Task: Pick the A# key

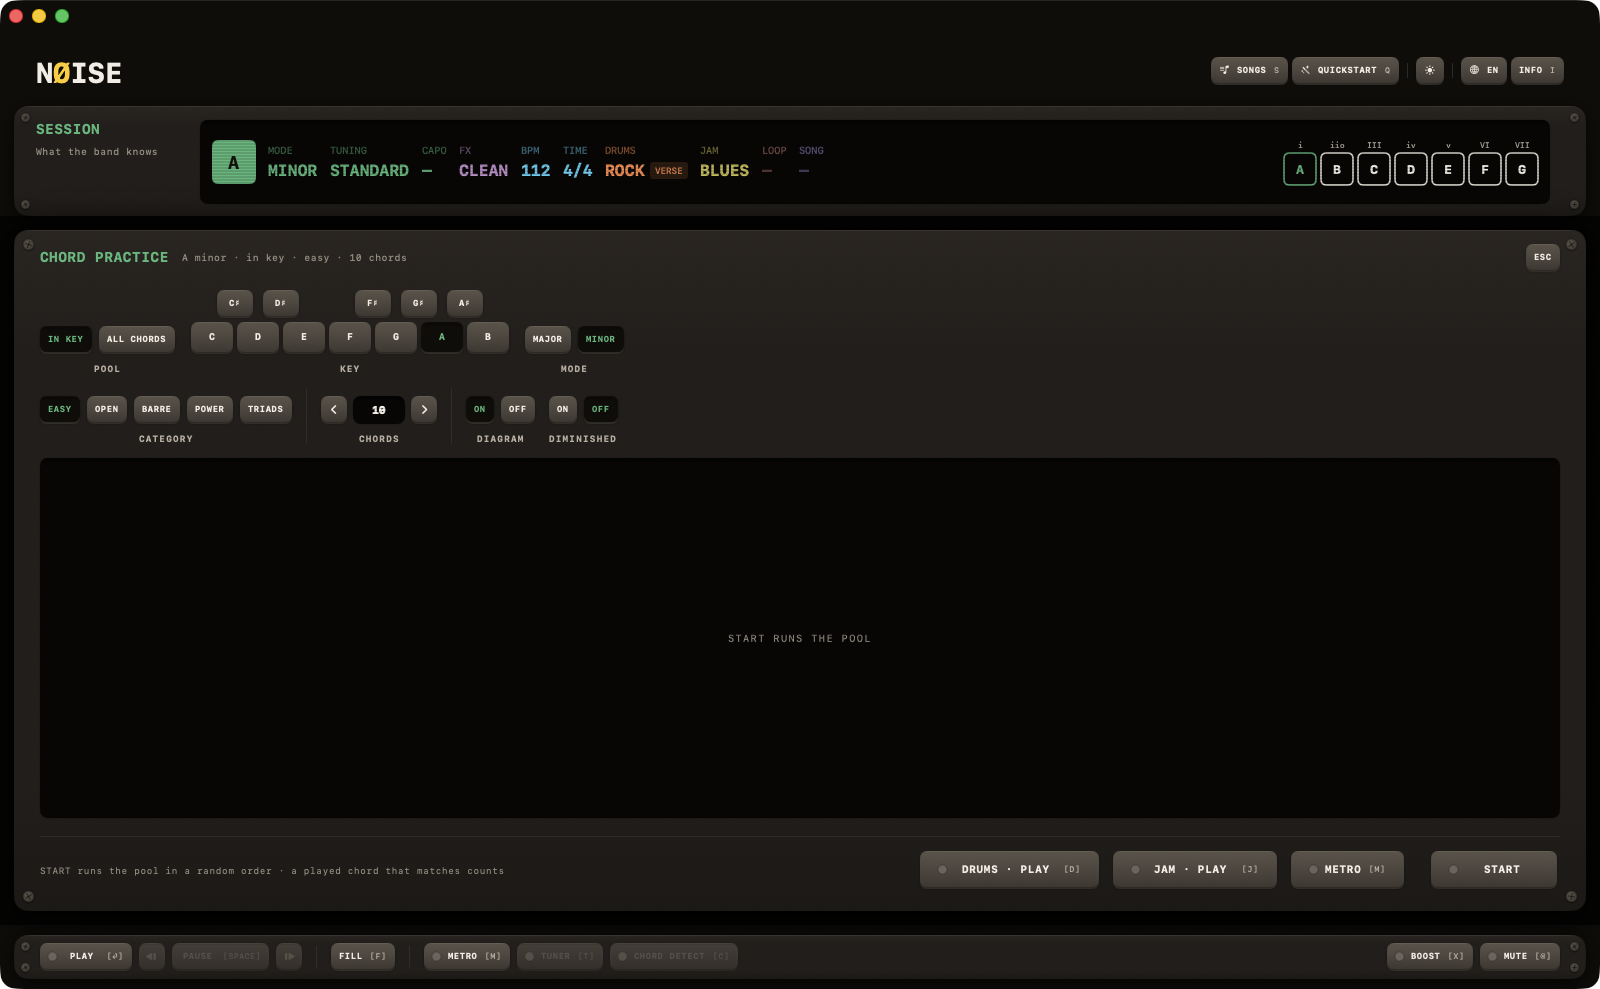Action: [464, 303]
